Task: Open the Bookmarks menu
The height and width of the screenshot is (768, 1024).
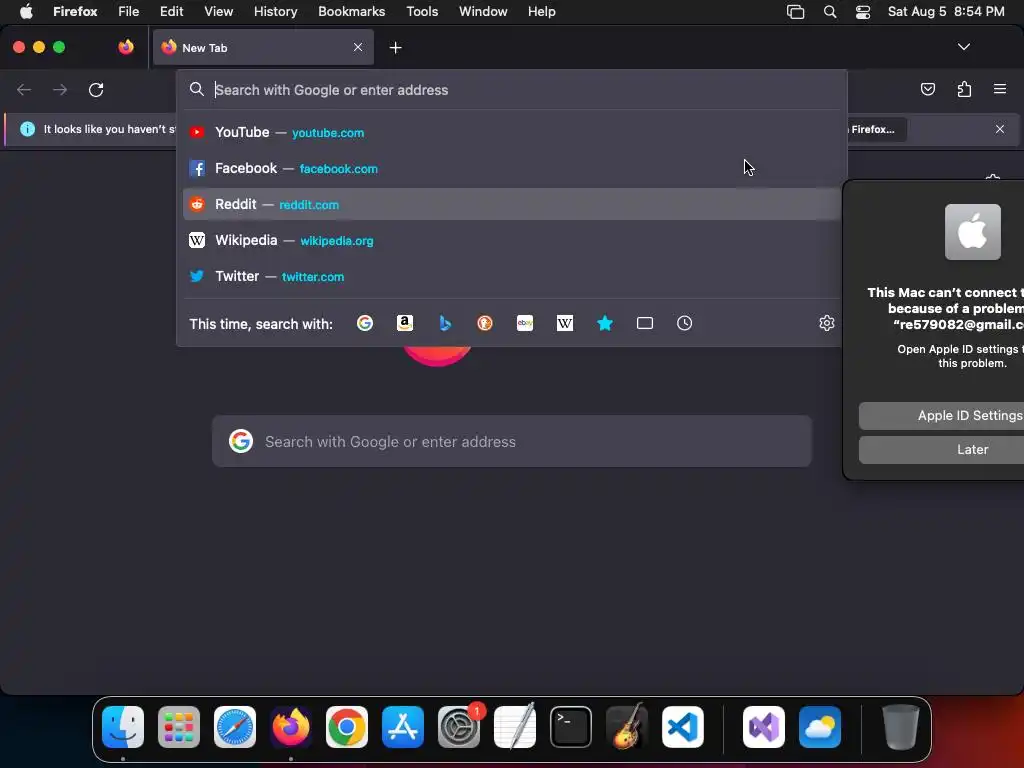Action: click(x=351, y=12)
